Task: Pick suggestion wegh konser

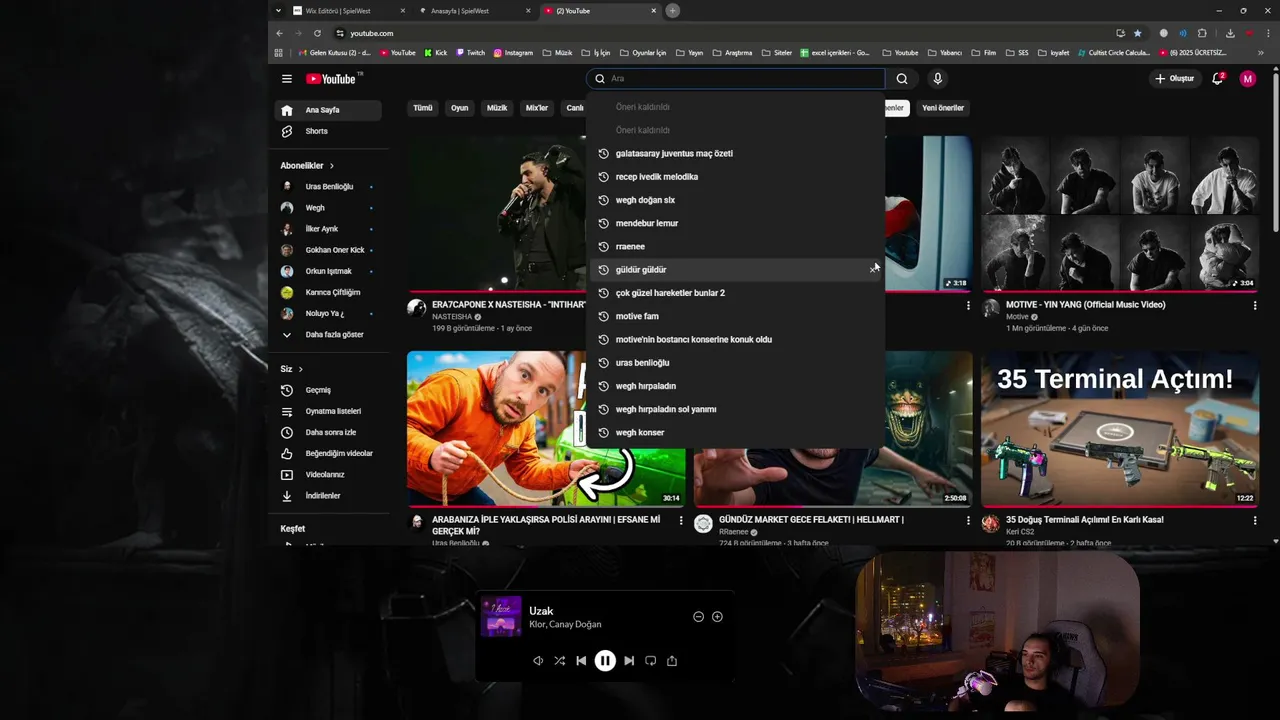Action: click(x=735, y=433)
